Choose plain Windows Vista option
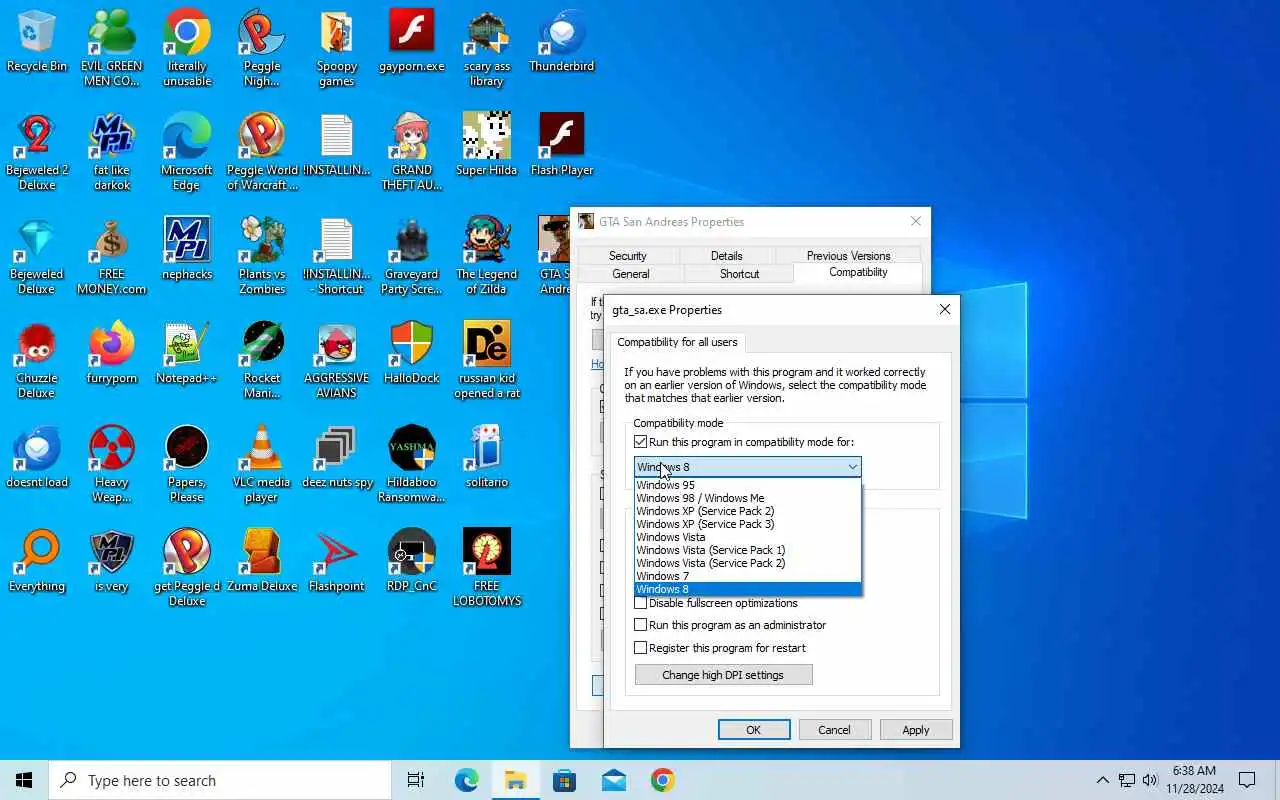Screen dimensions: 1280x800 pos(747,537)
